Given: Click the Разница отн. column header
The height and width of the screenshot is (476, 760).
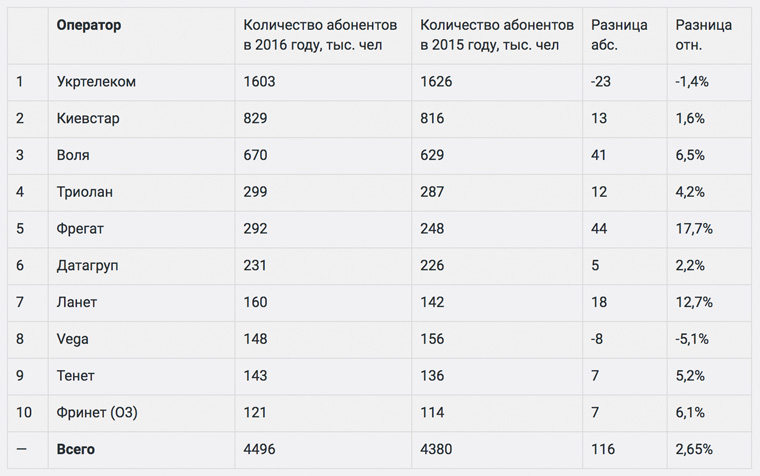Looking at the screenshot, I should 703,35.
